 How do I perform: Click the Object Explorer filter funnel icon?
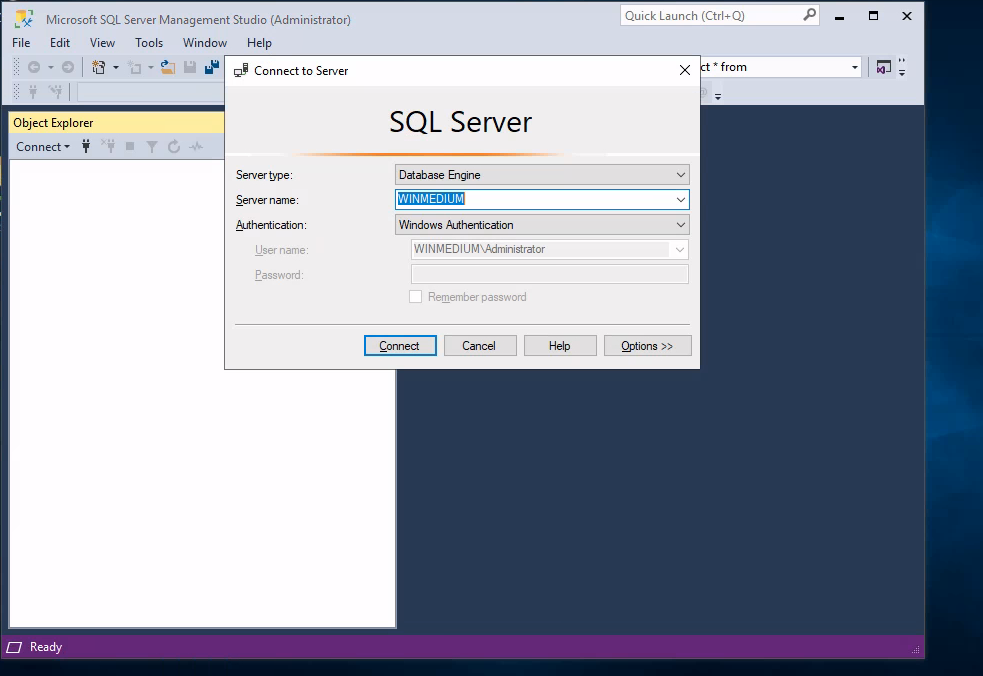[152, 147]
